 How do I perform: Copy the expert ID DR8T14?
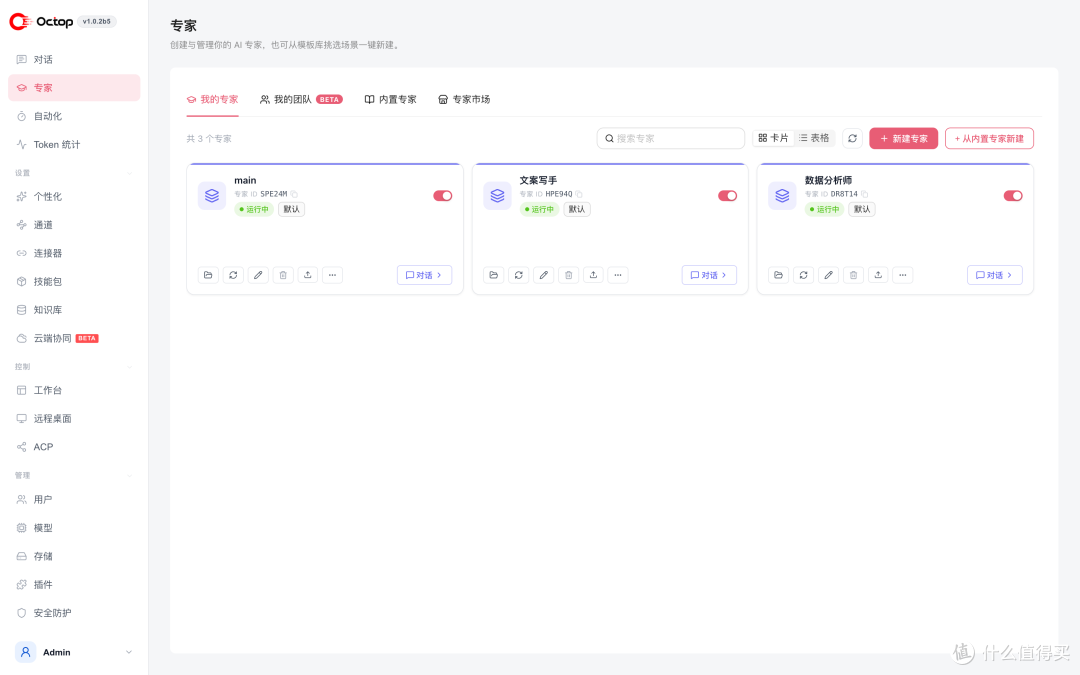coord(864,194)
